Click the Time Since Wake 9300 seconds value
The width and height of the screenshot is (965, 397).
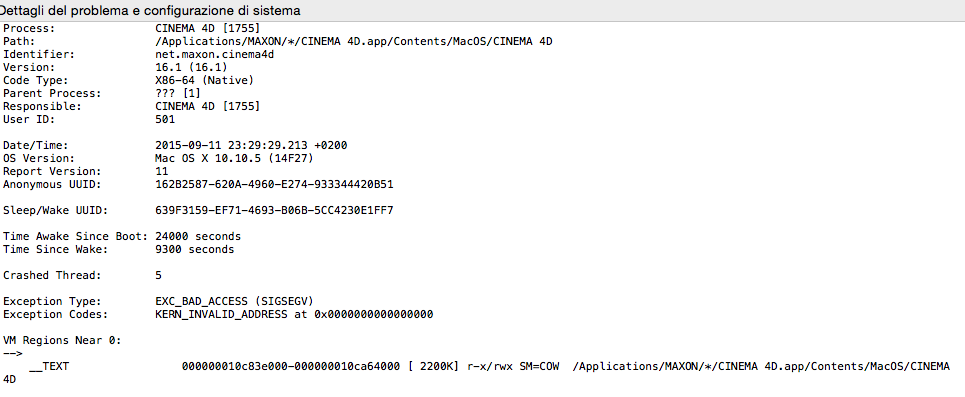point(194,249)
